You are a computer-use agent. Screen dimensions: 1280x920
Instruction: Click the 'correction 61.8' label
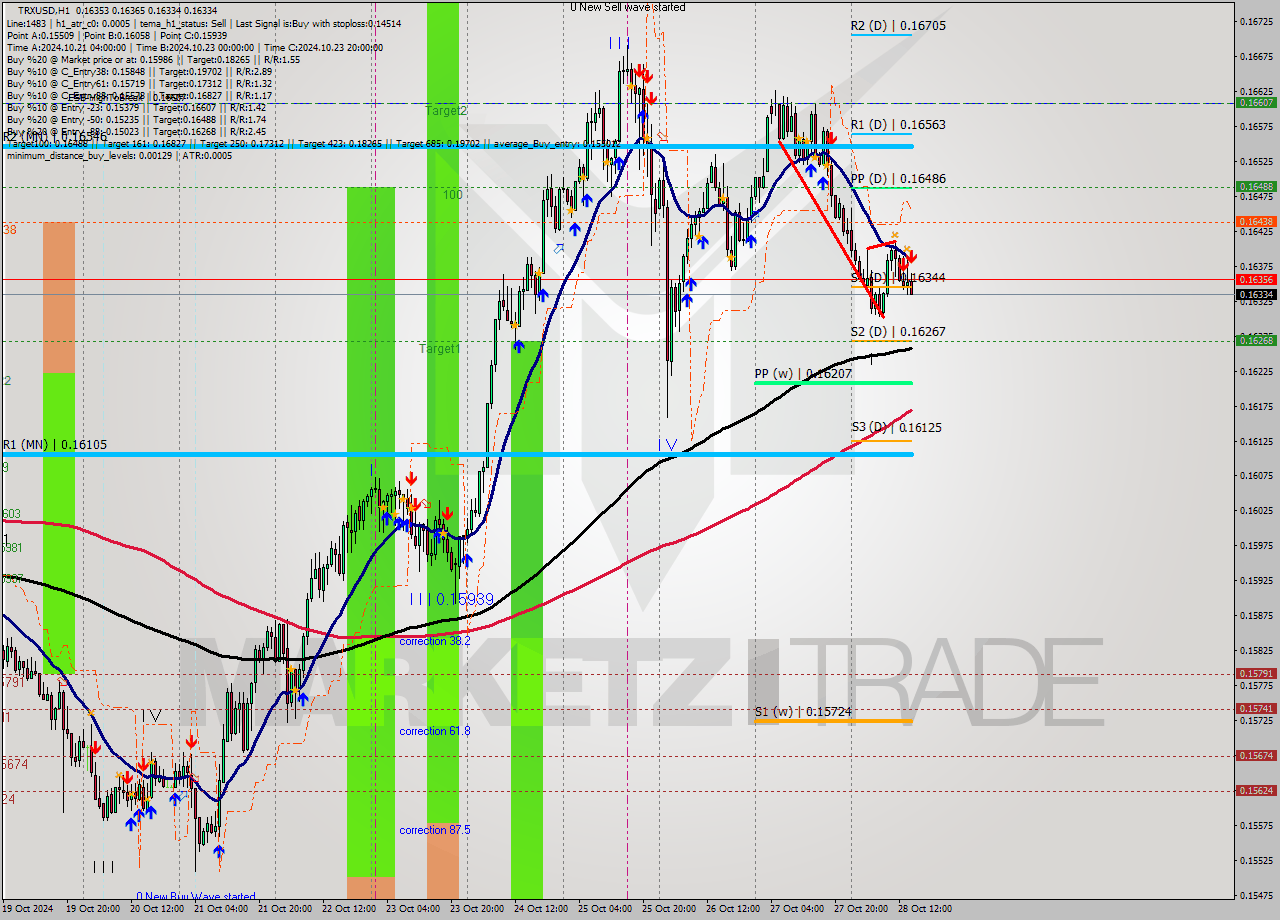pos(434,731)
